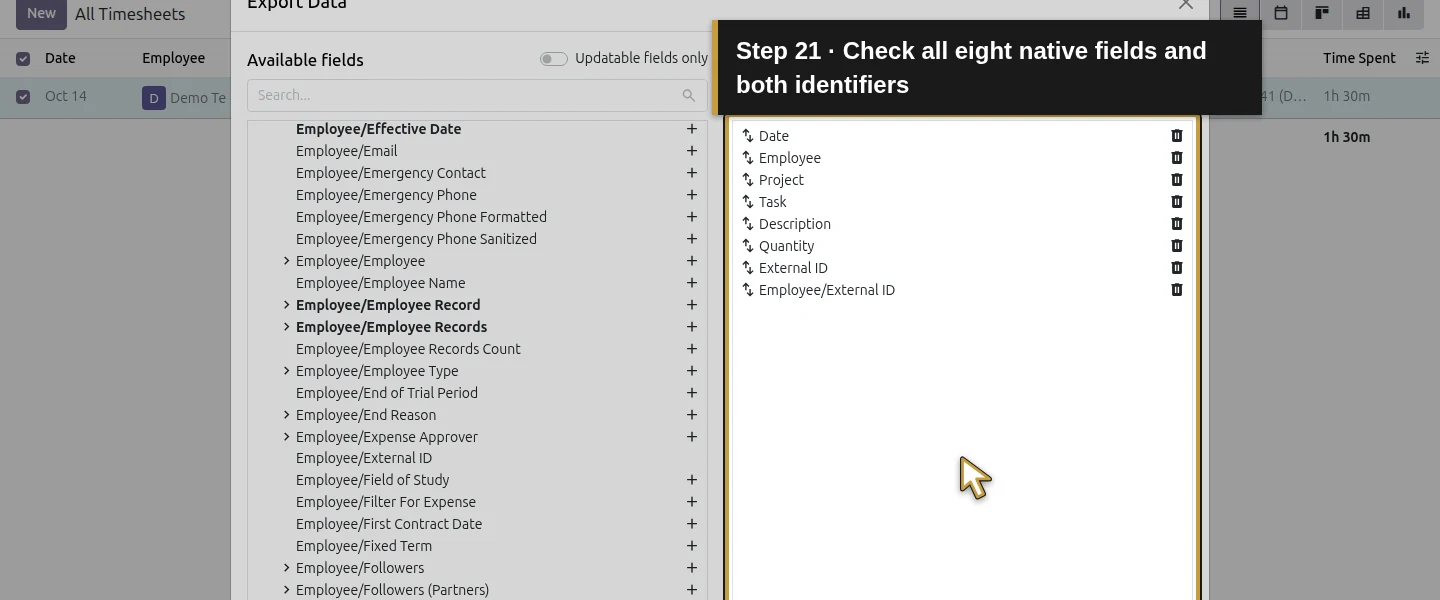
Task: Select Employee/Emergency Phone Formatted row
Action: coord(421,217)
